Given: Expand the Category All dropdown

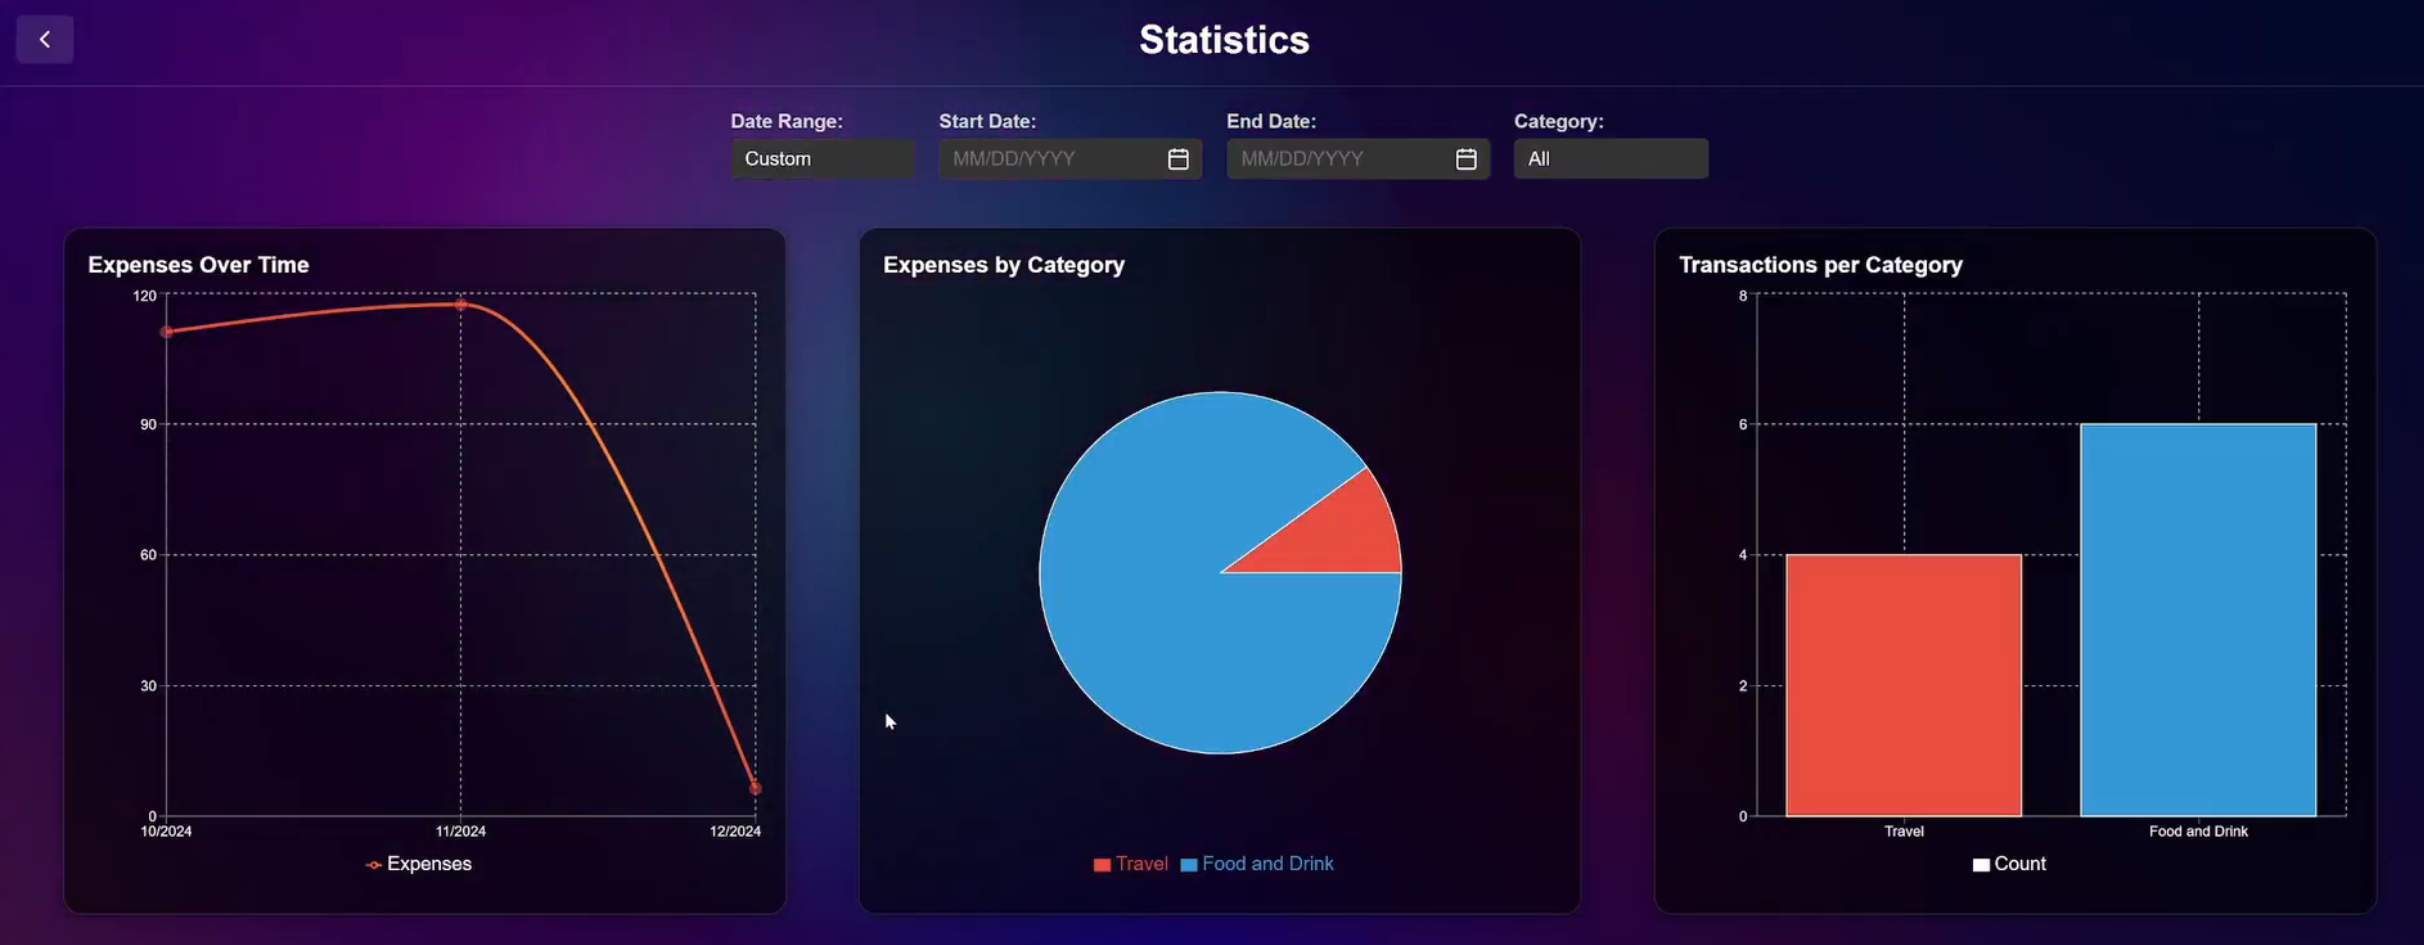Looking at the screenshot, I should (1610, 159).
